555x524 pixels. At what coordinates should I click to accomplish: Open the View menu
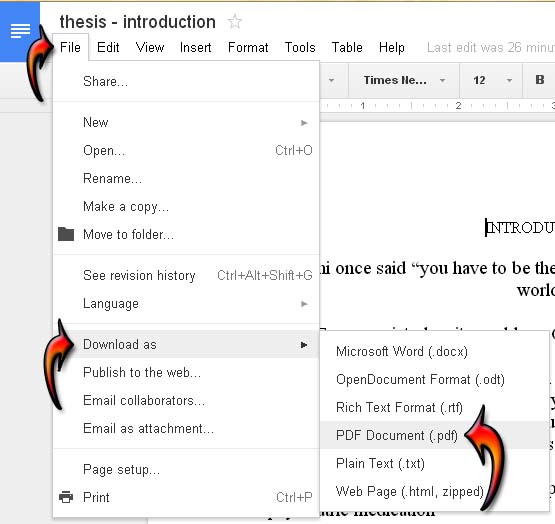150,47
